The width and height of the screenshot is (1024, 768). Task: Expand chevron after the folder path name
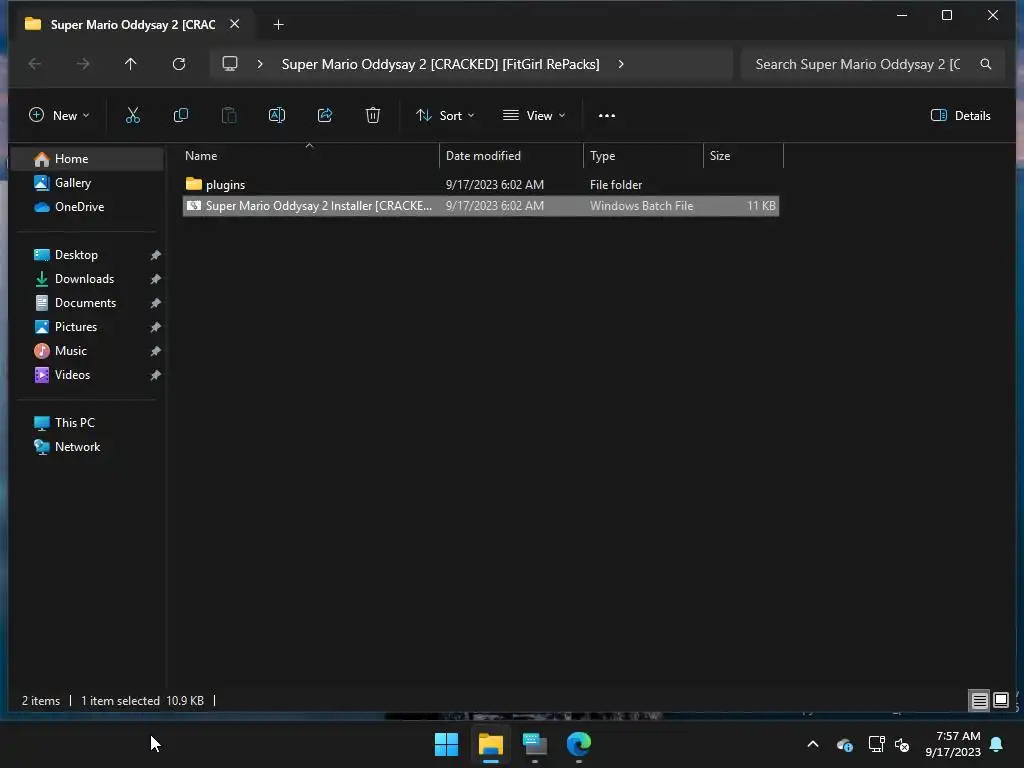click(621, 64)
